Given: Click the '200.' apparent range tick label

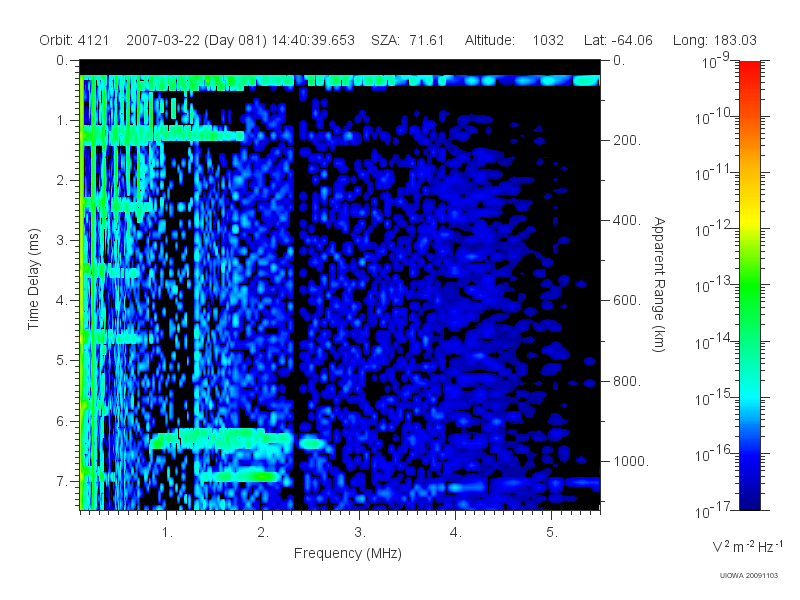Looking at the screenshot, I should point(627,140).
